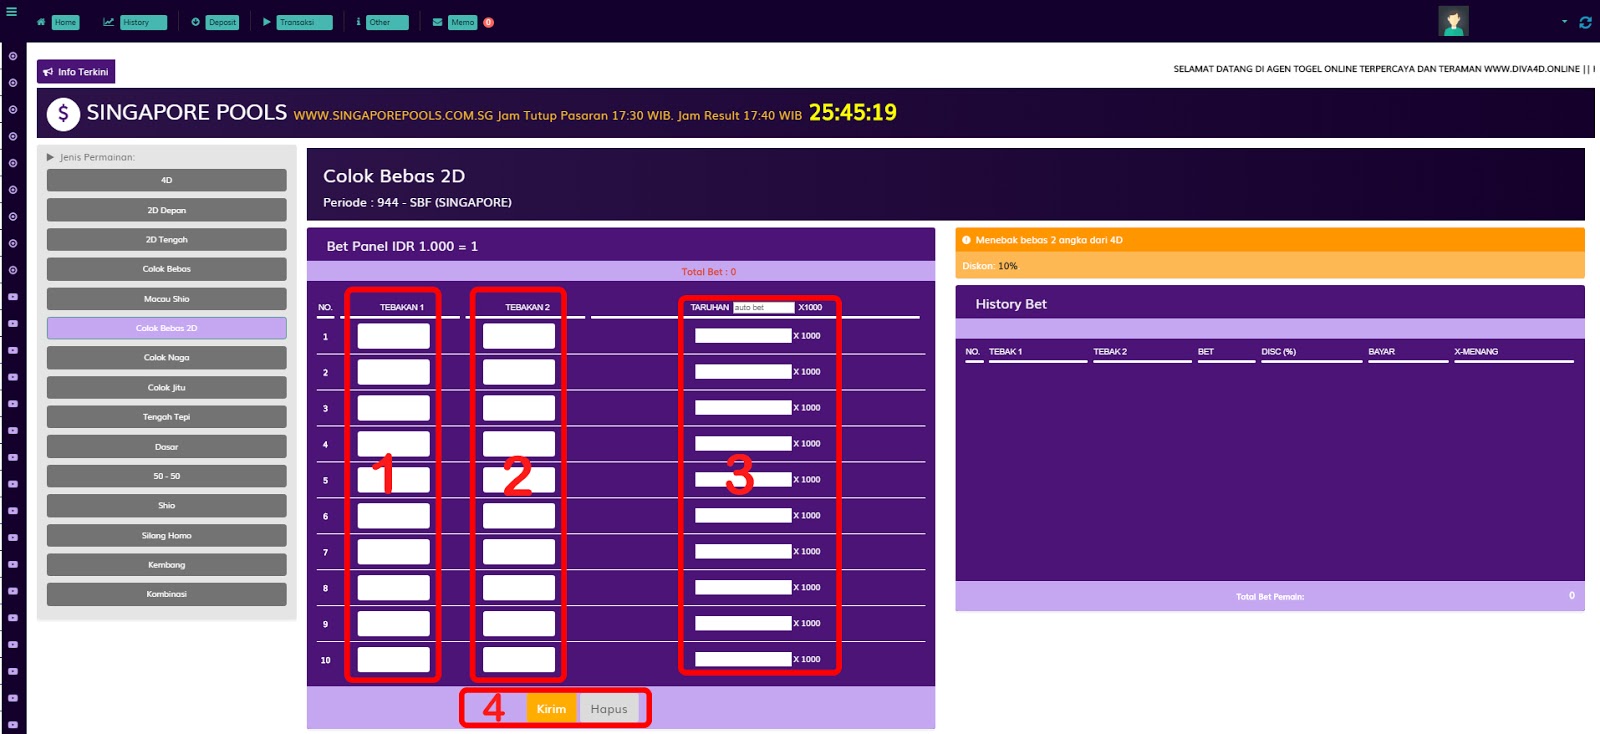
Task: Focus Taruhan field in row 10
Action: (x=743, y=660)
